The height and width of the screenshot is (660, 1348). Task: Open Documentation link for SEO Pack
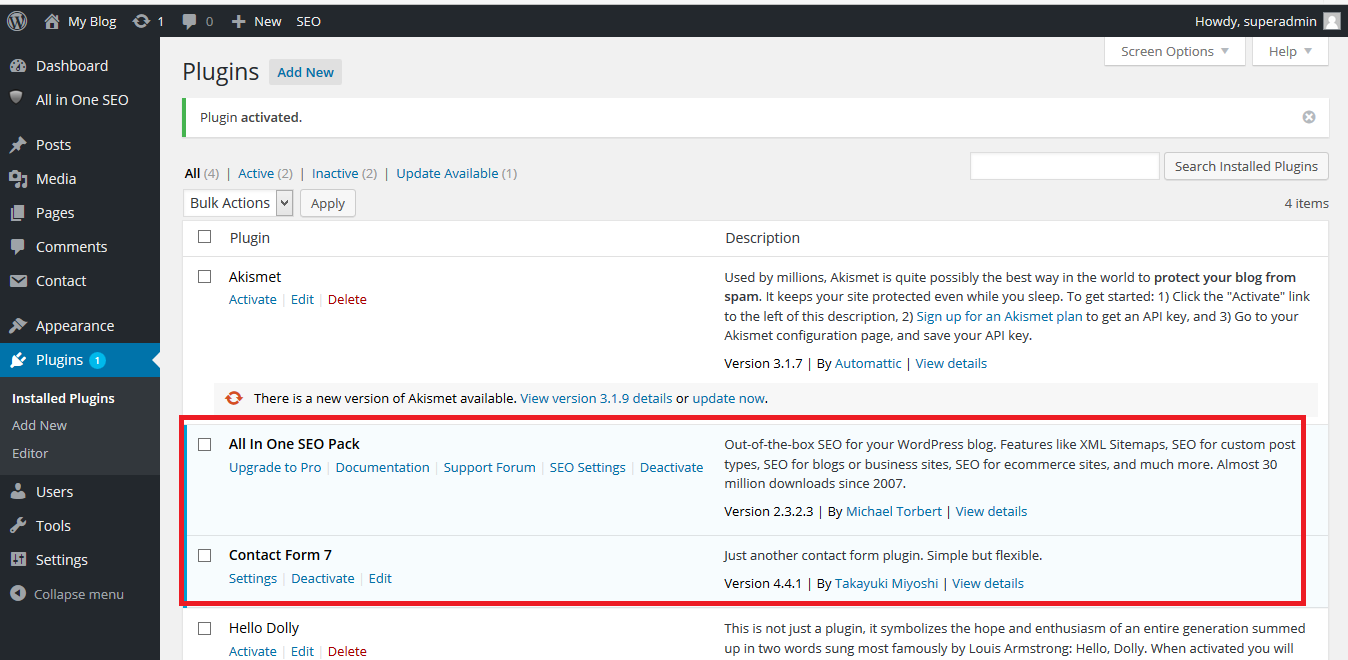pos(382,467)
